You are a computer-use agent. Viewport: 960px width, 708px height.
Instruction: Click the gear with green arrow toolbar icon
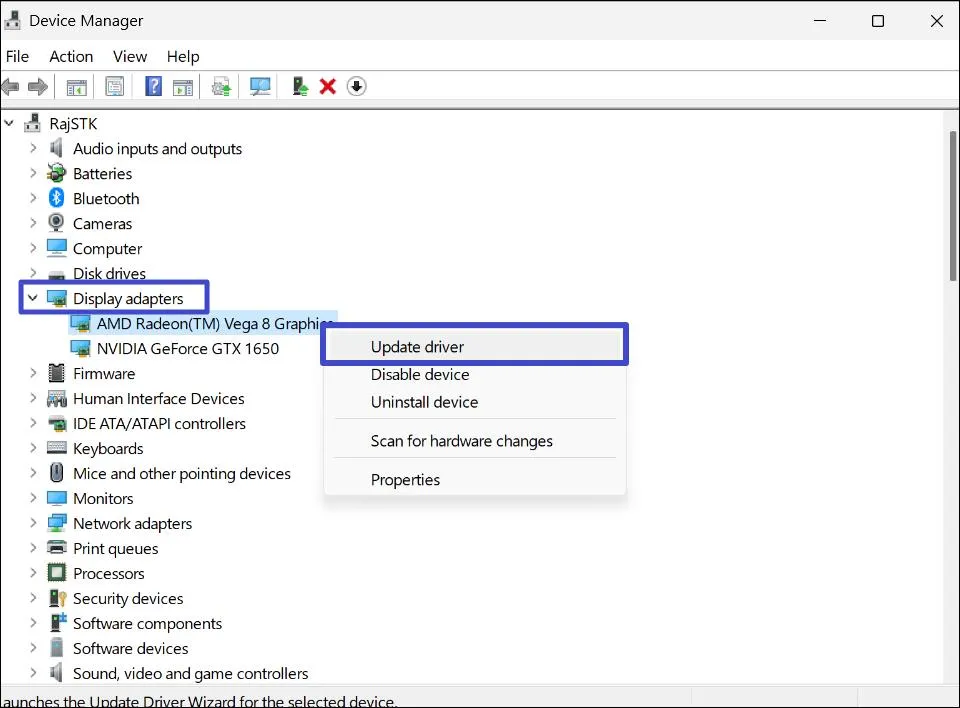(x=222, y=87)
